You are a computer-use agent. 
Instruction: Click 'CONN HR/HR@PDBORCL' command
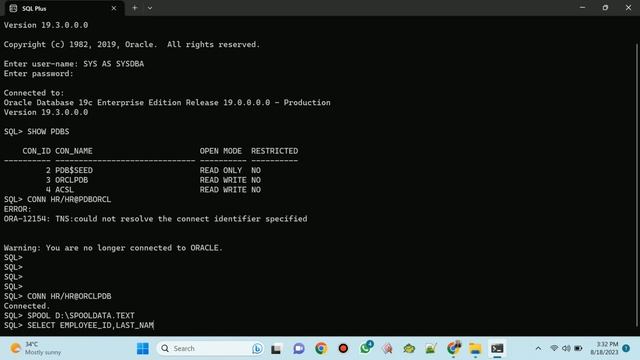(x=69, y=200)
